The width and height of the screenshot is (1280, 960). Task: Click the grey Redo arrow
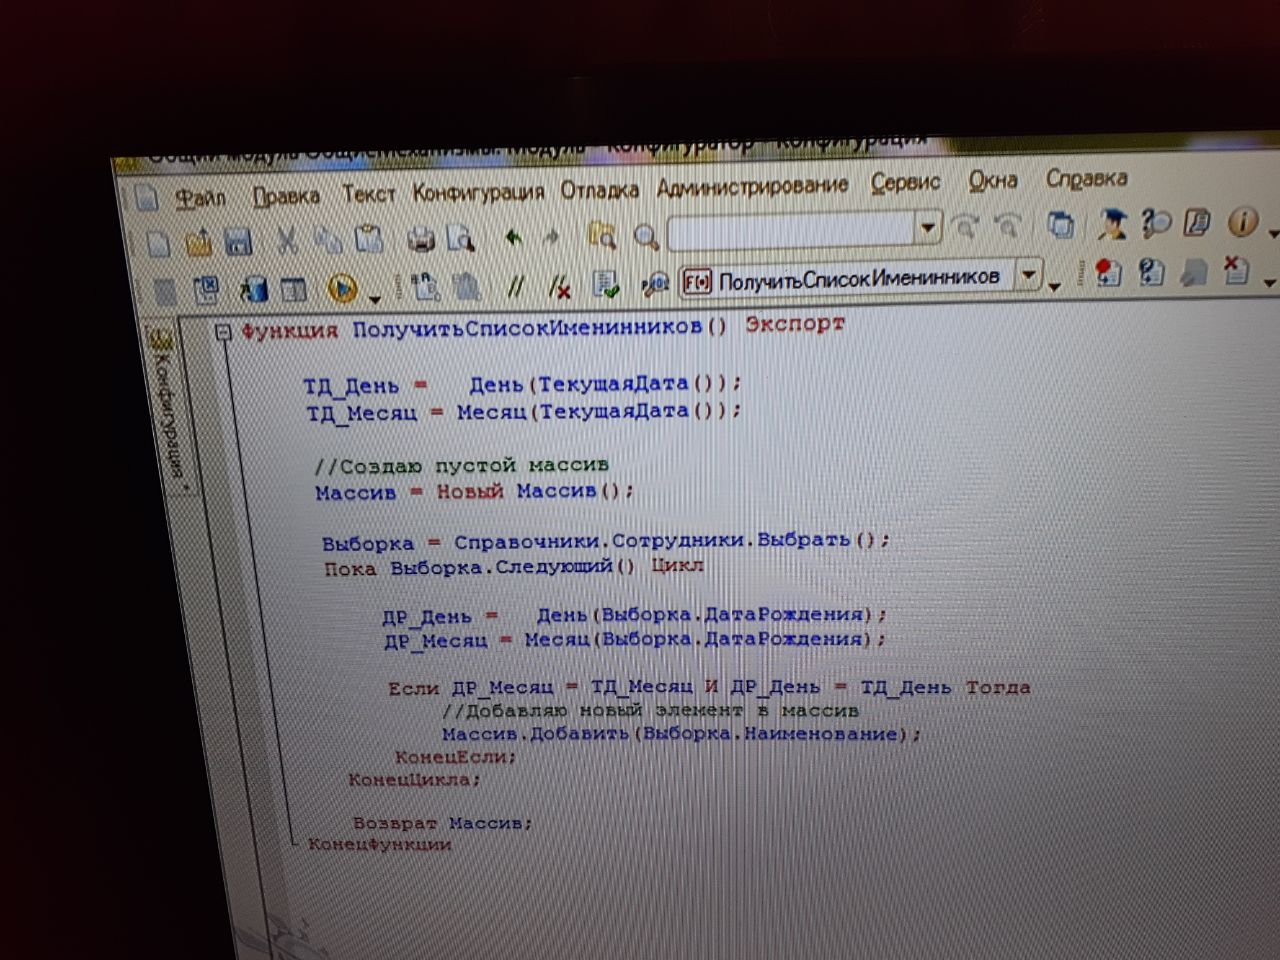tap(551, 237)
